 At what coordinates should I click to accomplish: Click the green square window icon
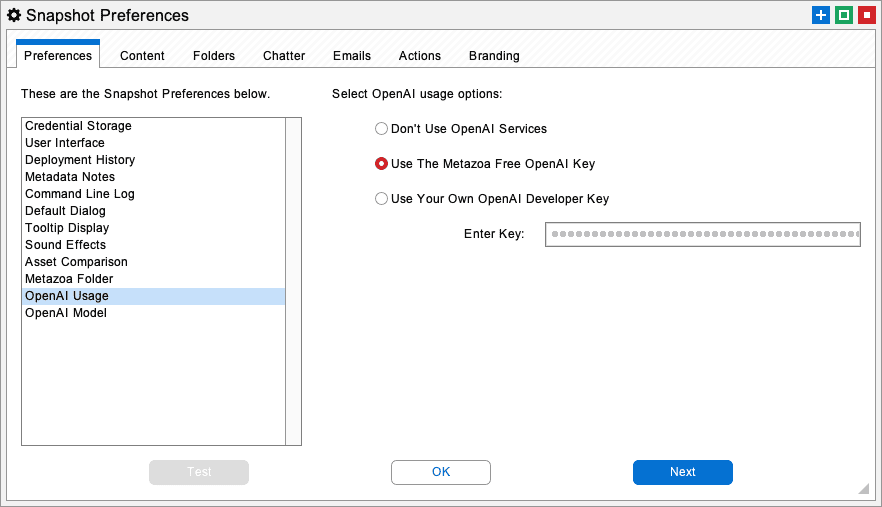[844, 15]
